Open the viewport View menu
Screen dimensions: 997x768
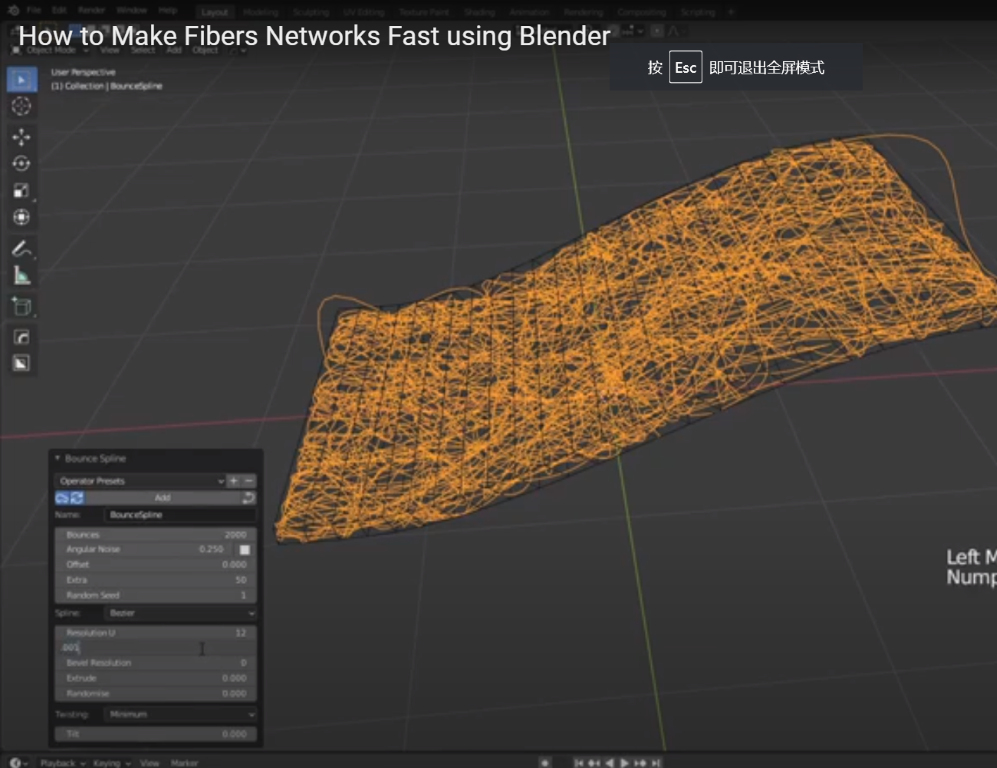click(109, 50)
